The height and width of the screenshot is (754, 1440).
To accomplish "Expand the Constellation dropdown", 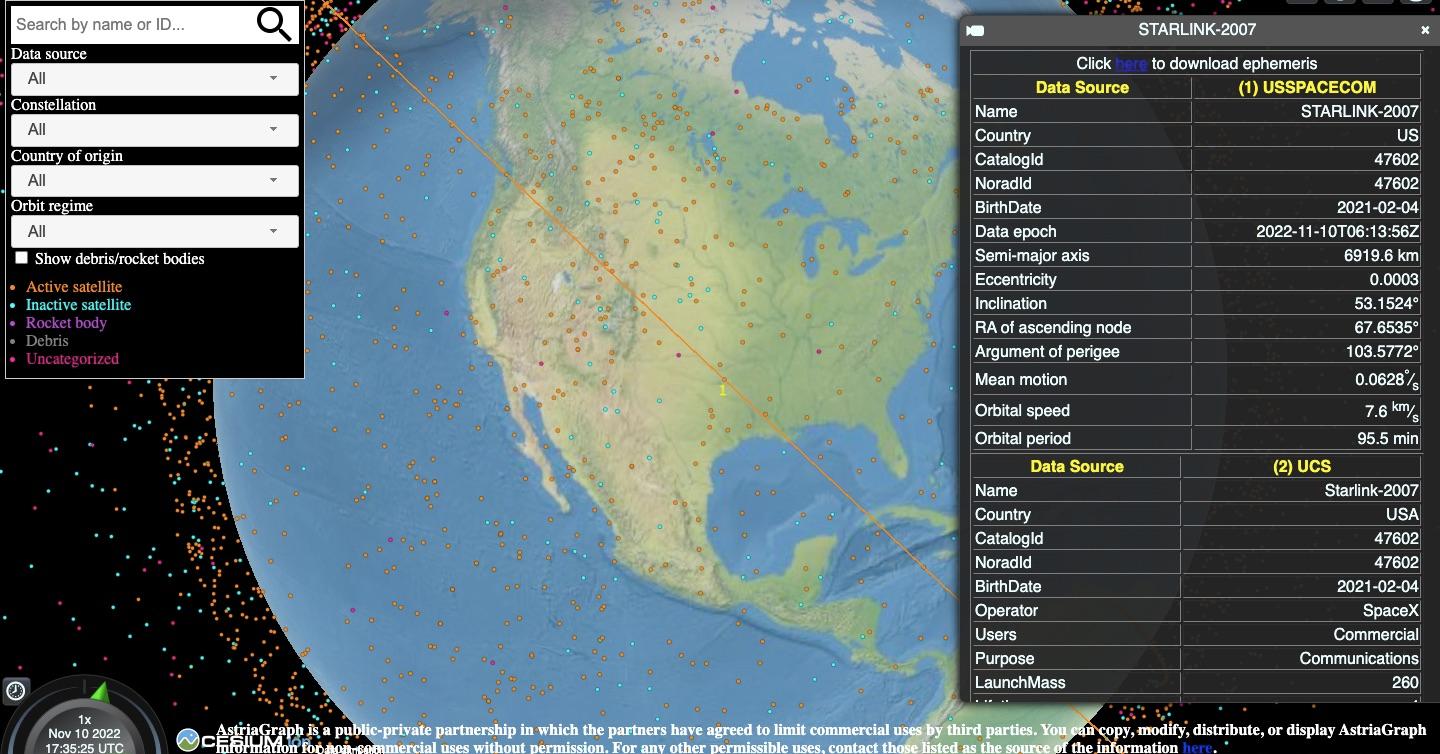I will [154, 130].
